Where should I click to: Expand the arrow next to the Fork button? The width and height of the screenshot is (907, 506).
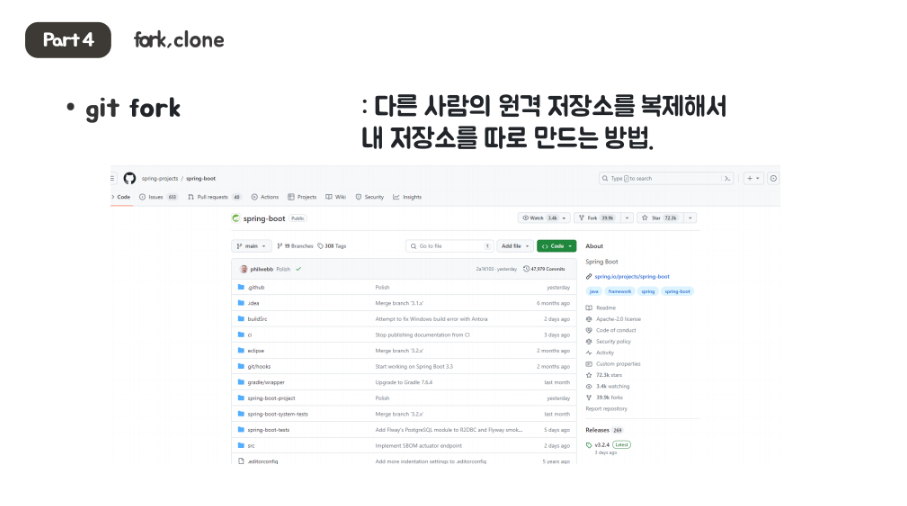[627, 218]
